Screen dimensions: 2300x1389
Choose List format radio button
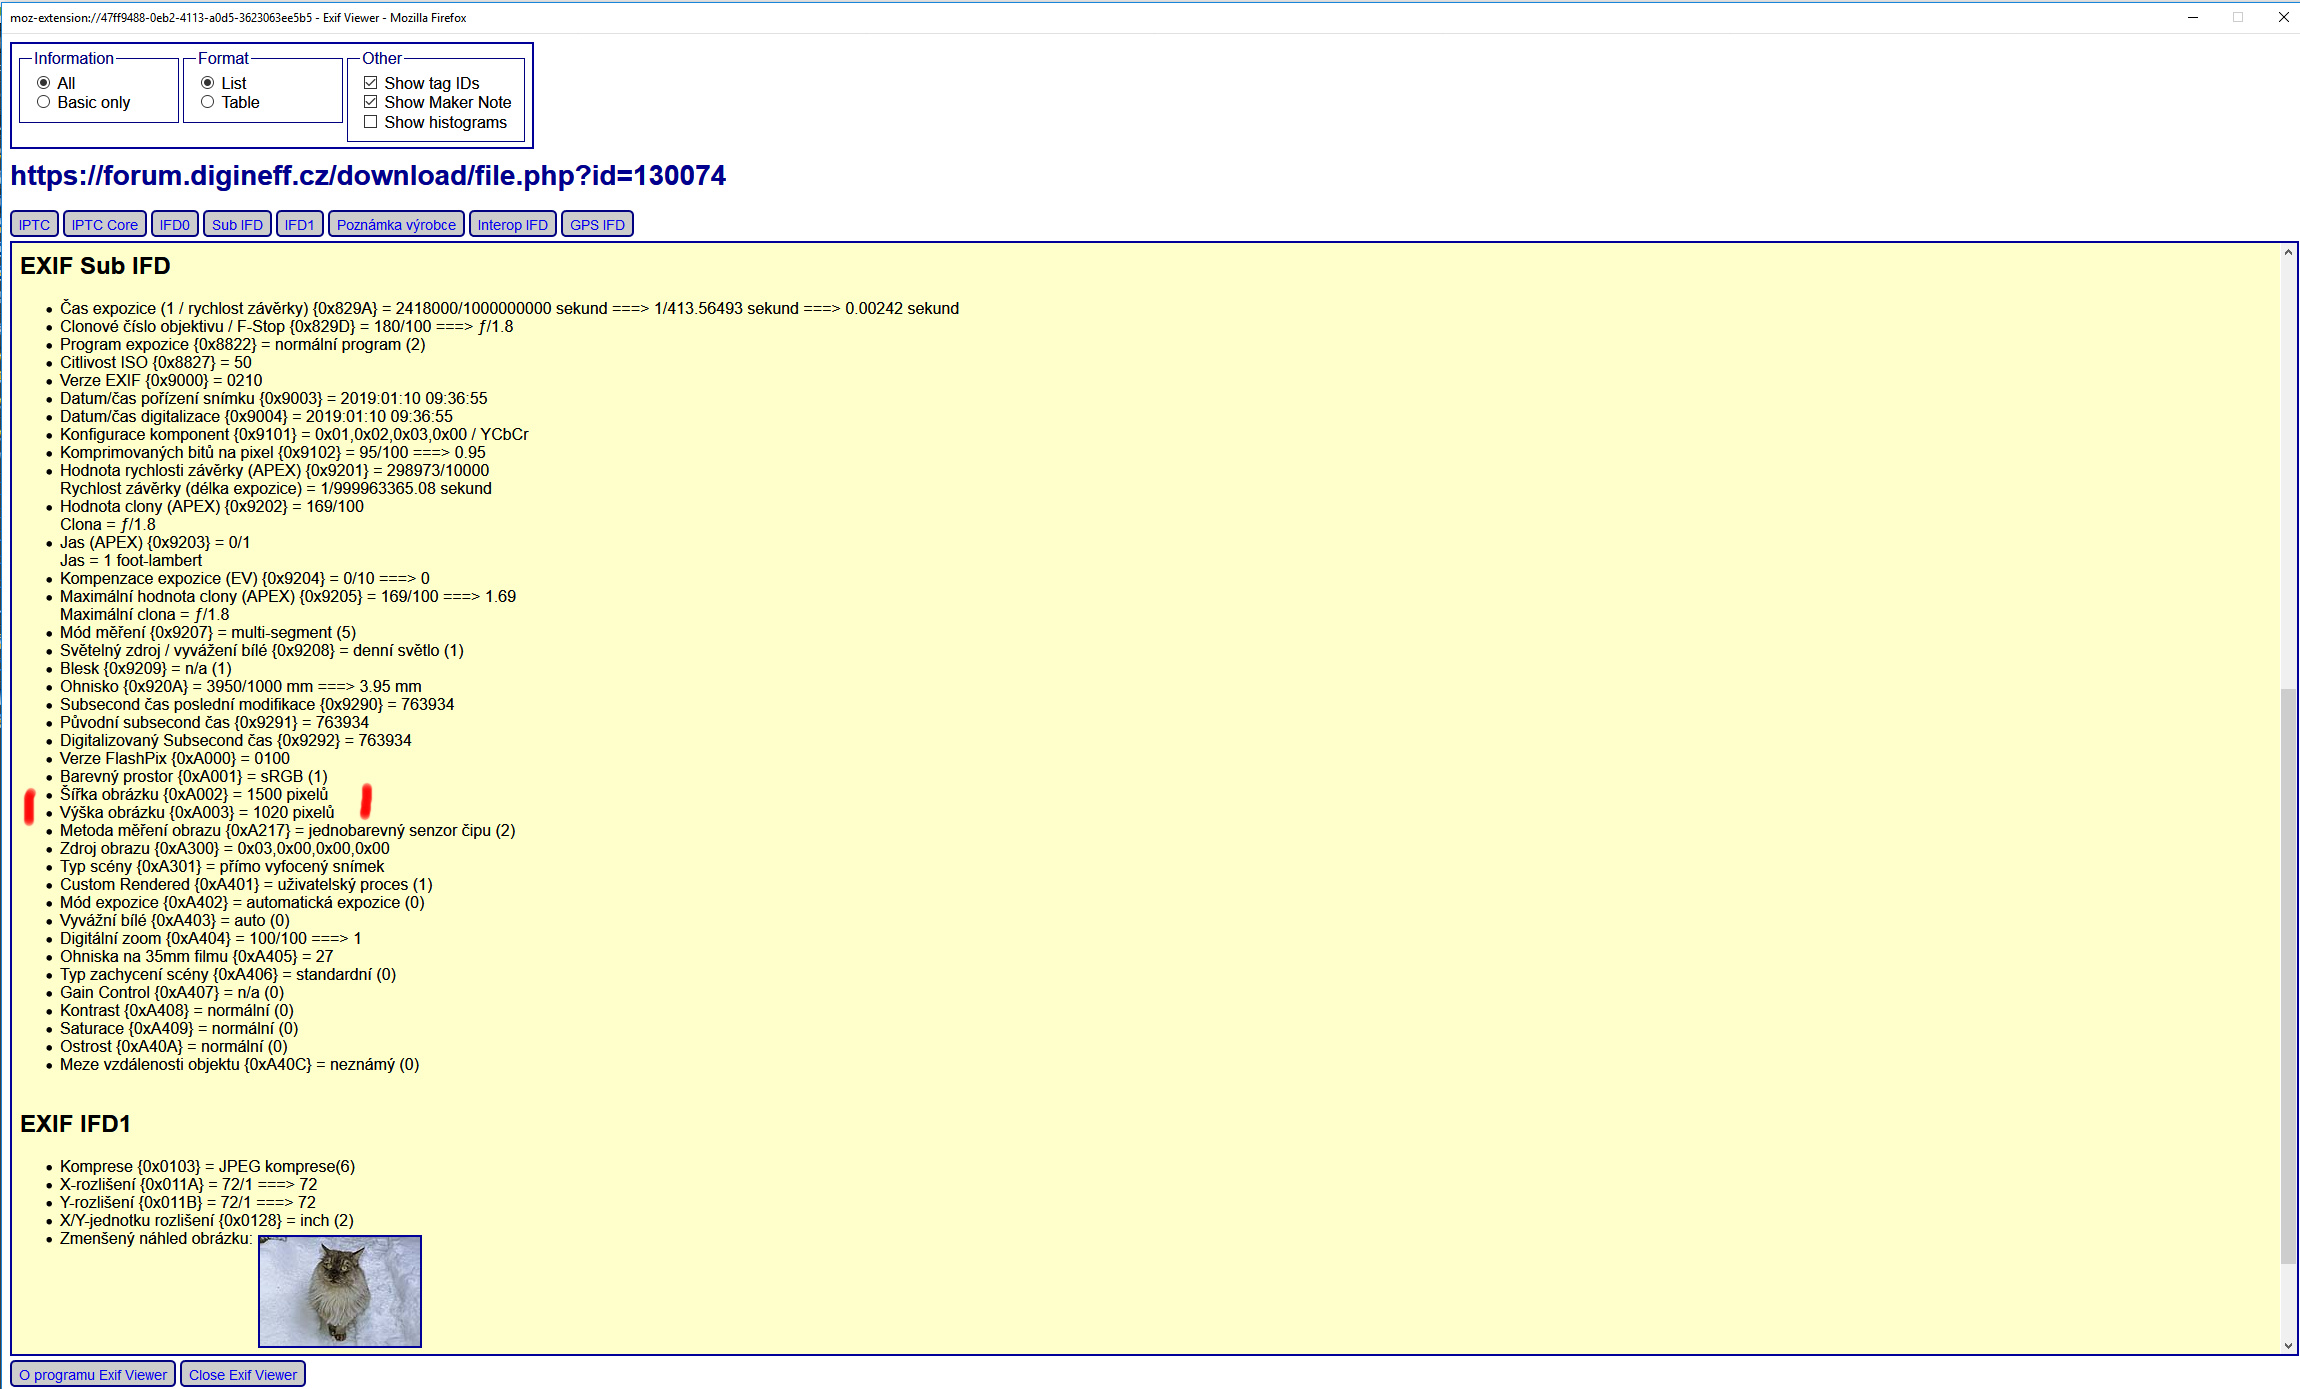208,83
